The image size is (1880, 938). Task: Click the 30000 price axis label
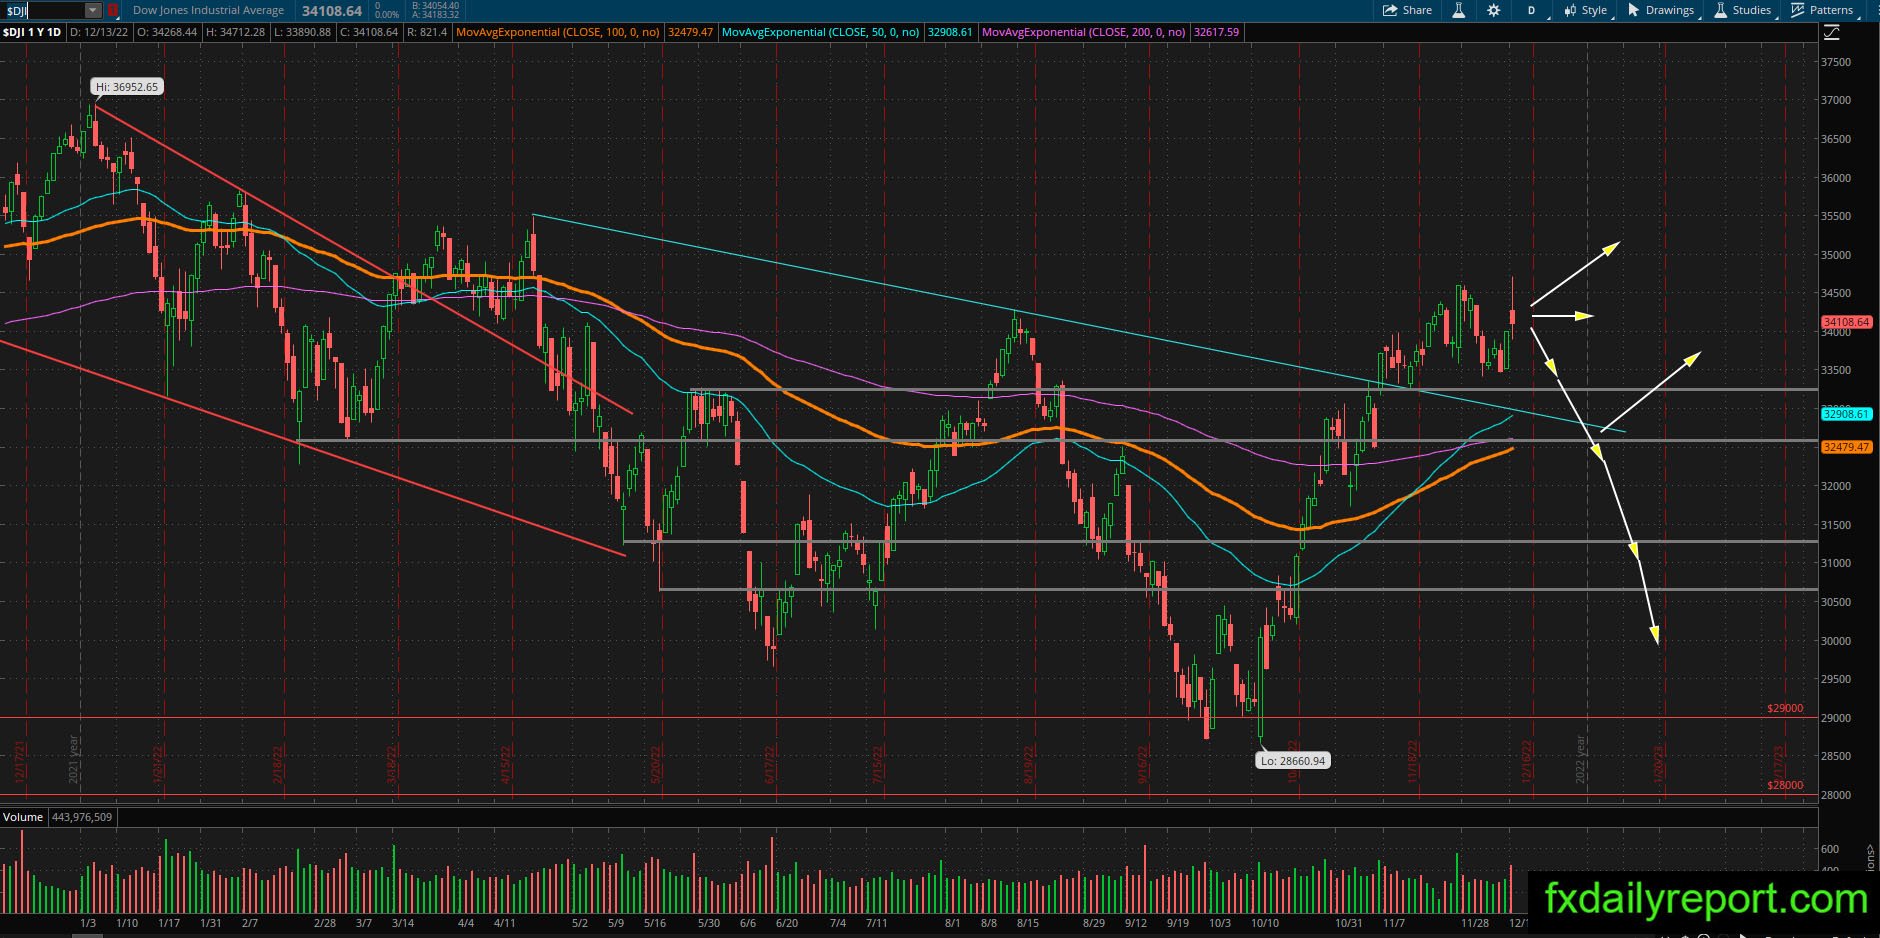[1835, 641]
